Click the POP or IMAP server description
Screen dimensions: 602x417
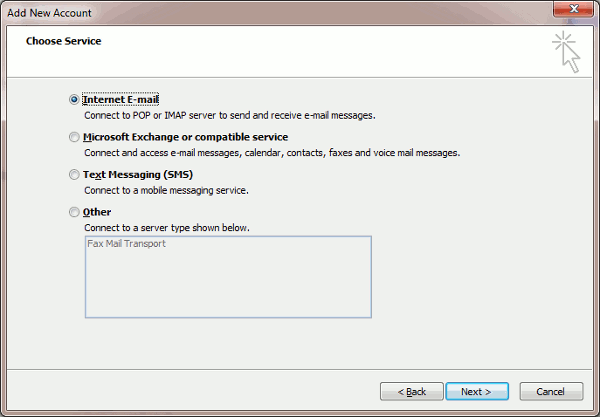click(x=229, y=115)
